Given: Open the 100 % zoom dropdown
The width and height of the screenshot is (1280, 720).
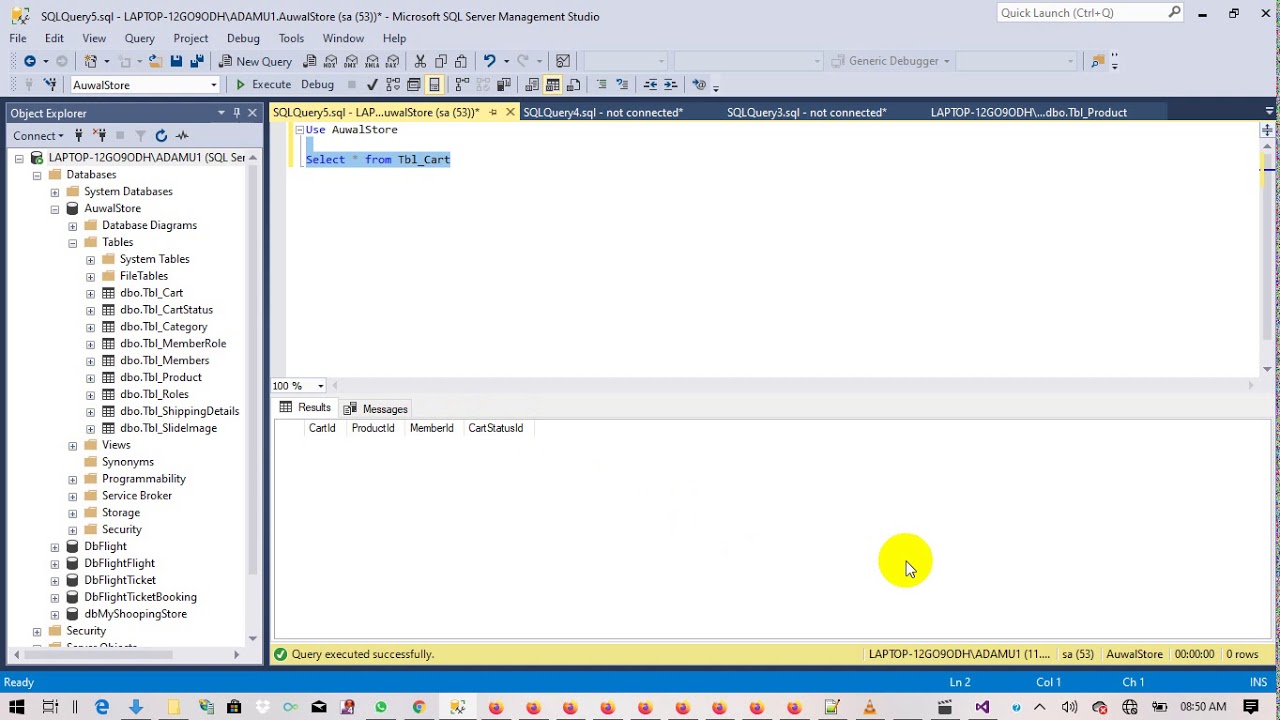Looking at the screenshot, I should coord(320,386).
